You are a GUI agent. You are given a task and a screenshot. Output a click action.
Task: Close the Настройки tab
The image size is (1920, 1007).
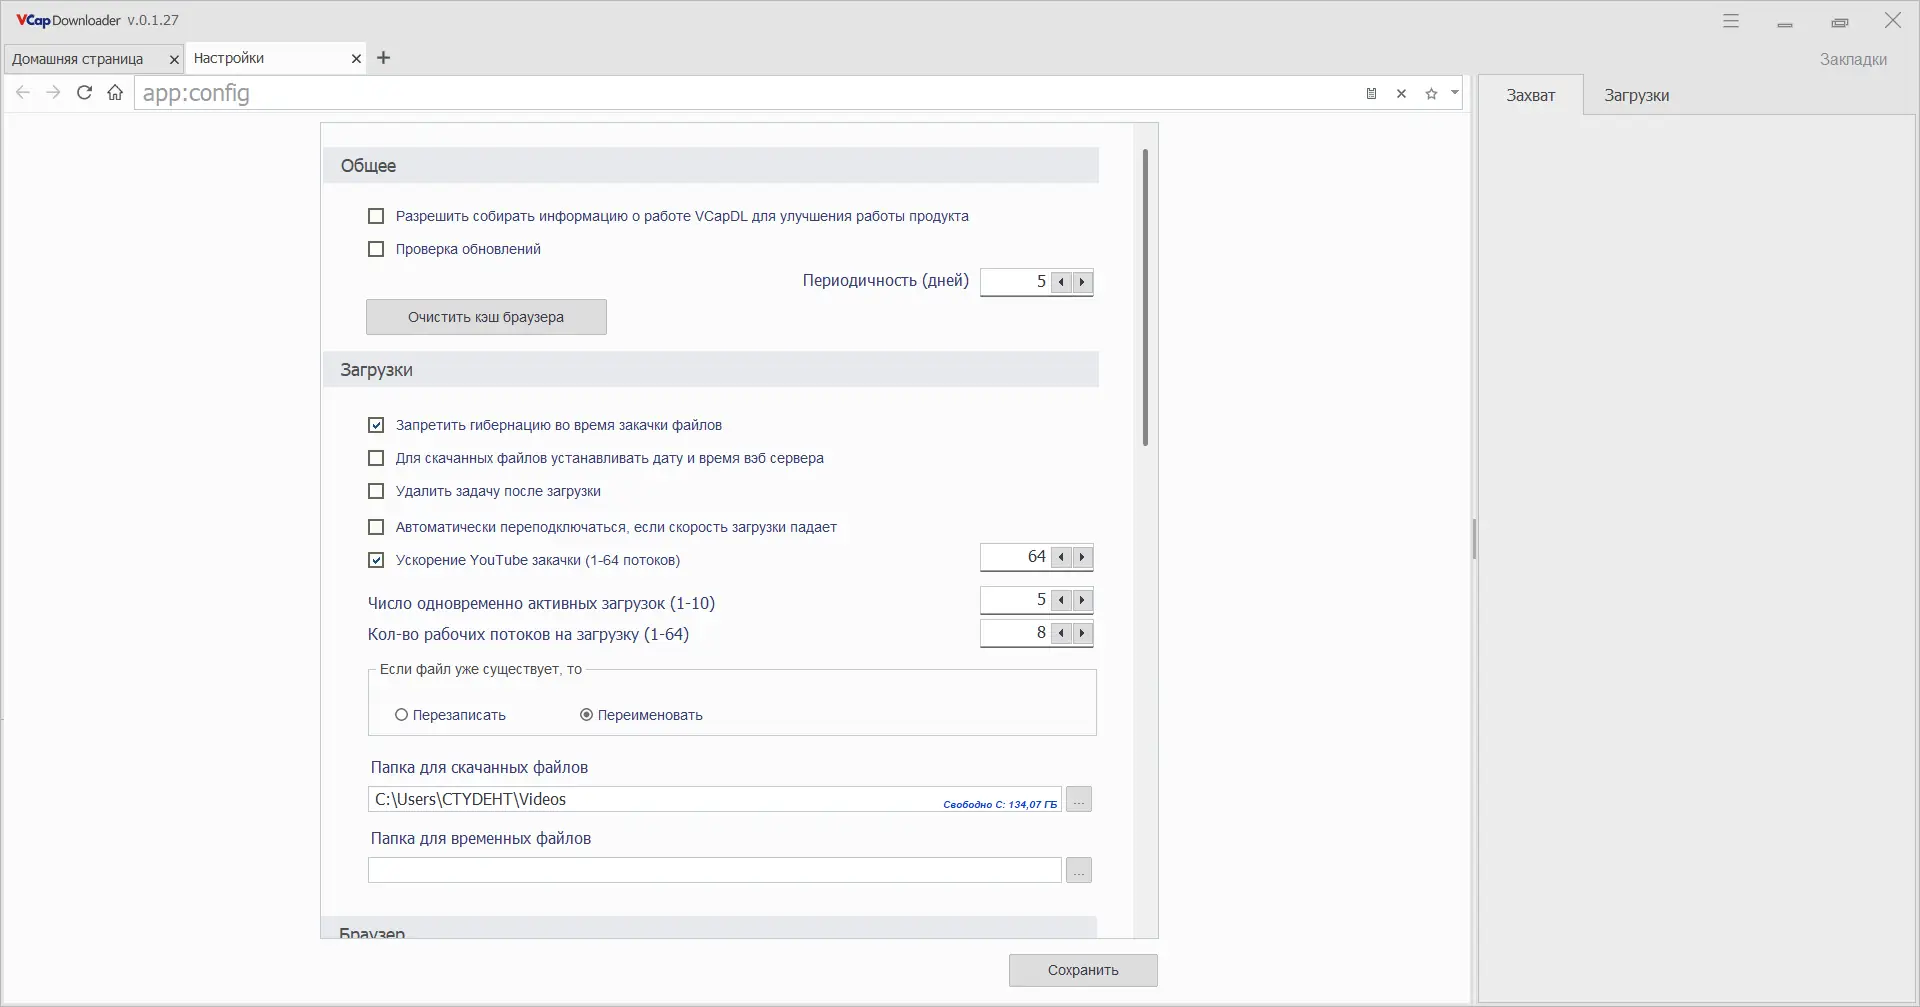point(356,59)
